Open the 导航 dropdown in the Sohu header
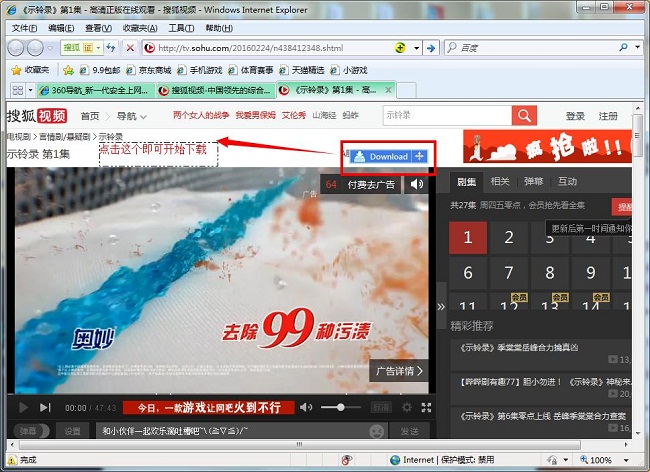Screen dimensions: 650x472 [x=131, y=116]
